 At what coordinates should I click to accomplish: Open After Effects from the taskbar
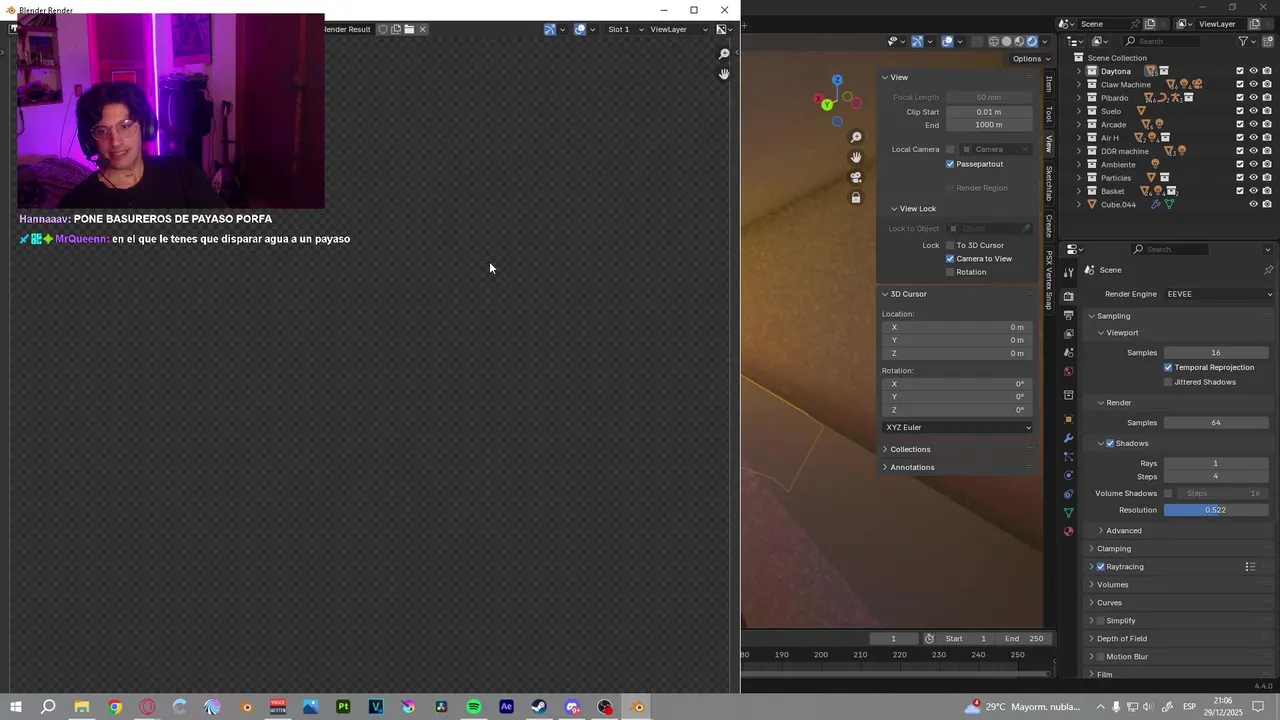coord(506,707)
